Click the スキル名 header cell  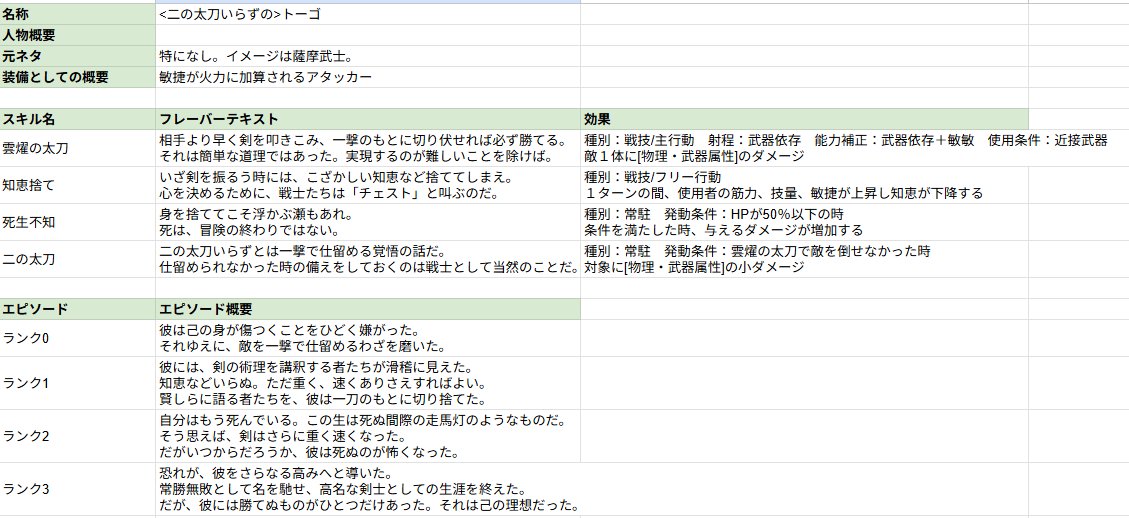point(78,119)
